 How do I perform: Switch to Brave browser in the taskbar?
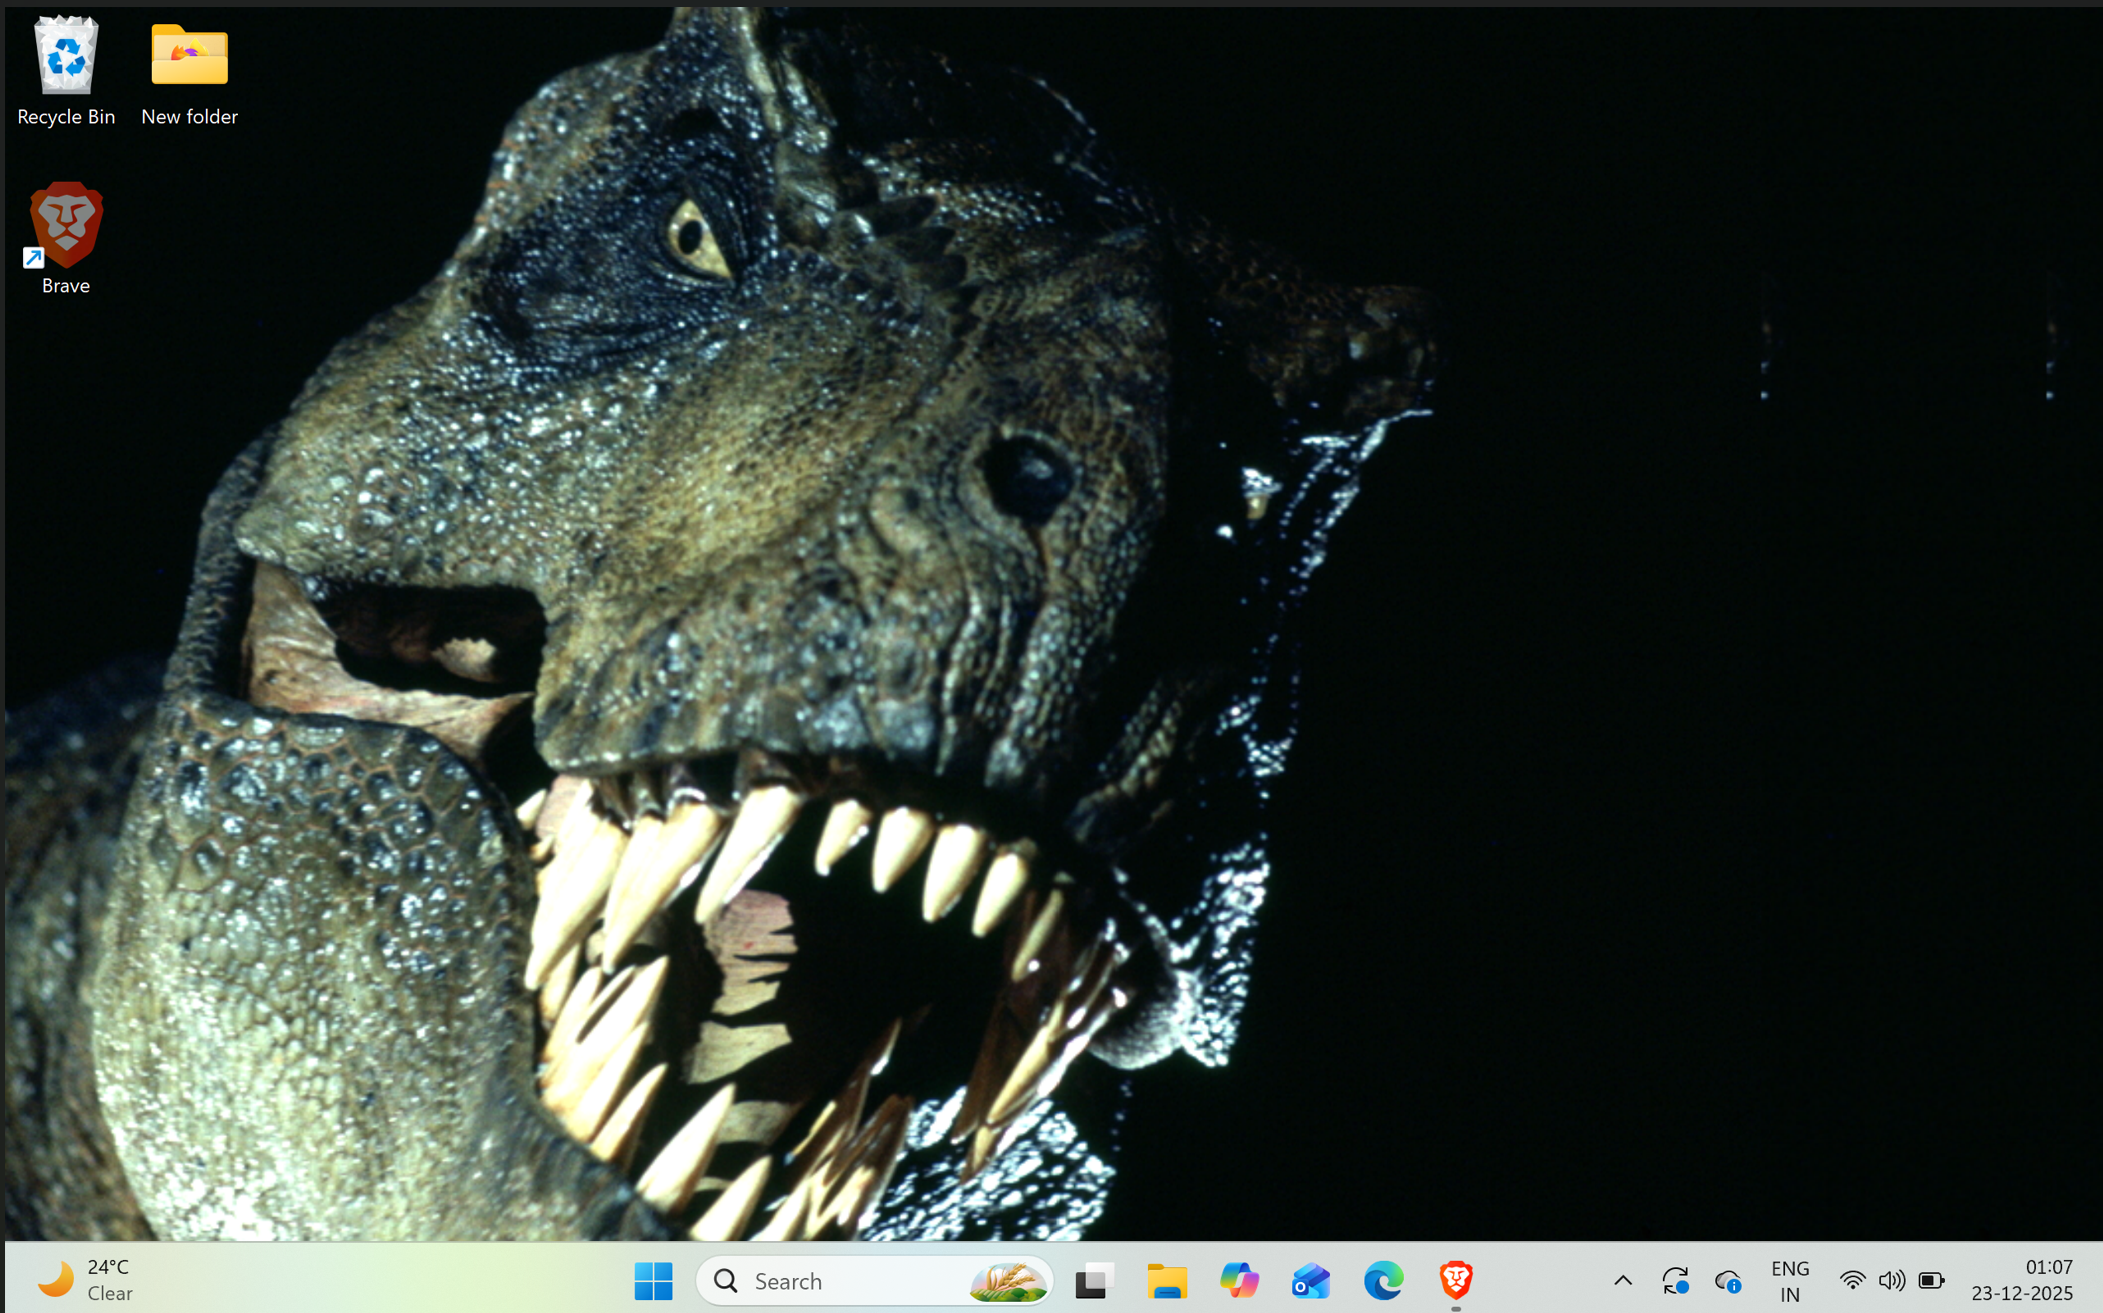[1455, 1280]
